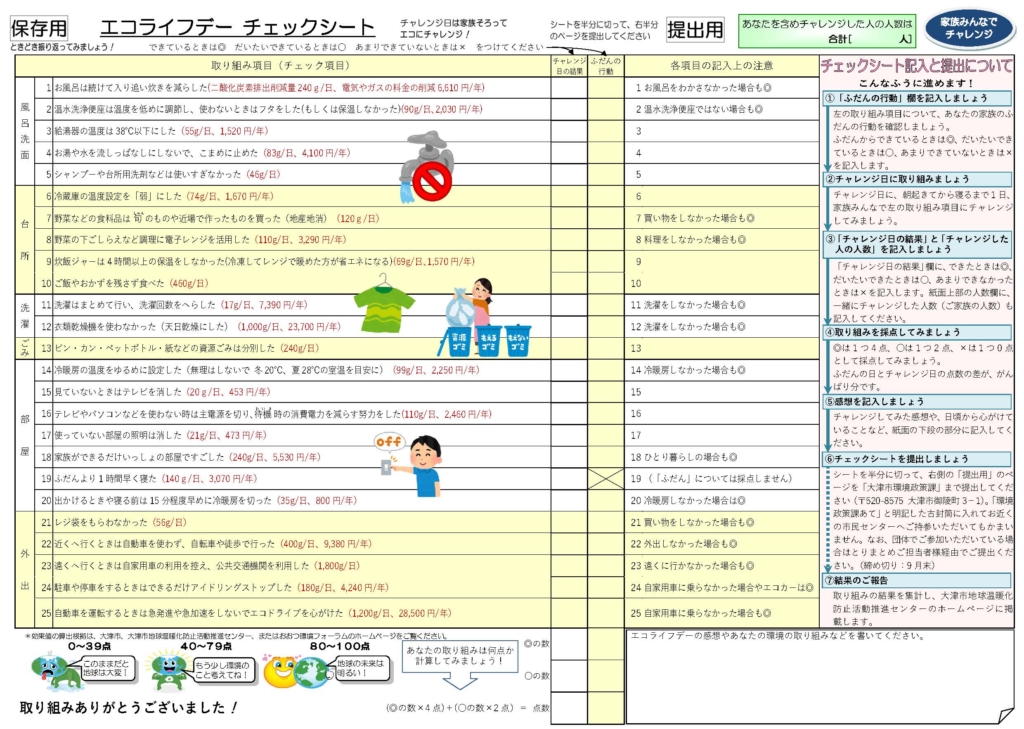
Task: Click the yellow smiling sun face
Action: coord(281,671)
